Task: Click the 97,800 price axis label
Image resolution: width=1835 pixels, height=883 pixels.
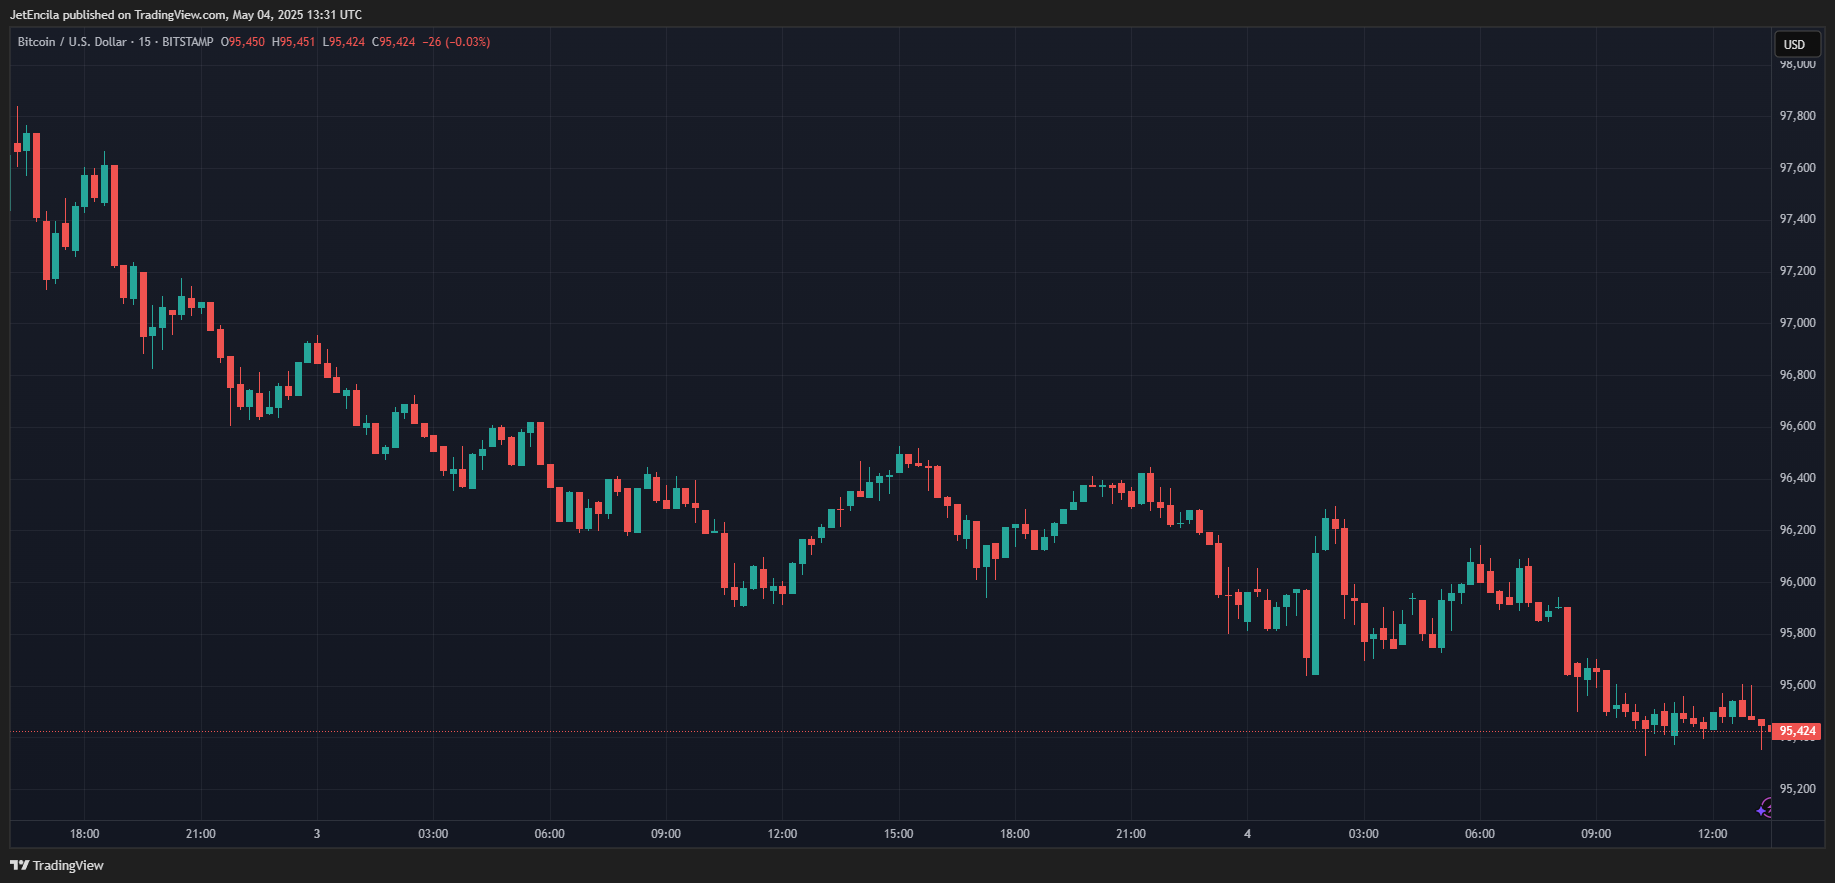Action: [x=1797, y=116]
